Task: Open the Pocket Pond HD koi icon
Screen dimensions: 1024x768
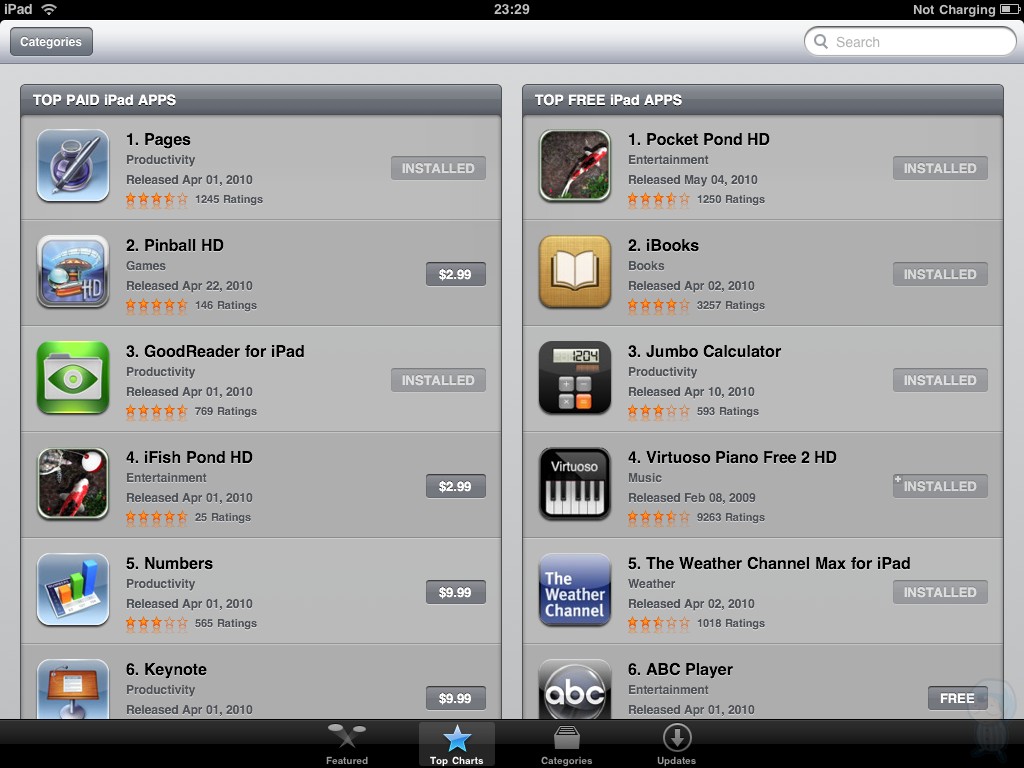Action: pyautogui.click(x=575, y=165)
